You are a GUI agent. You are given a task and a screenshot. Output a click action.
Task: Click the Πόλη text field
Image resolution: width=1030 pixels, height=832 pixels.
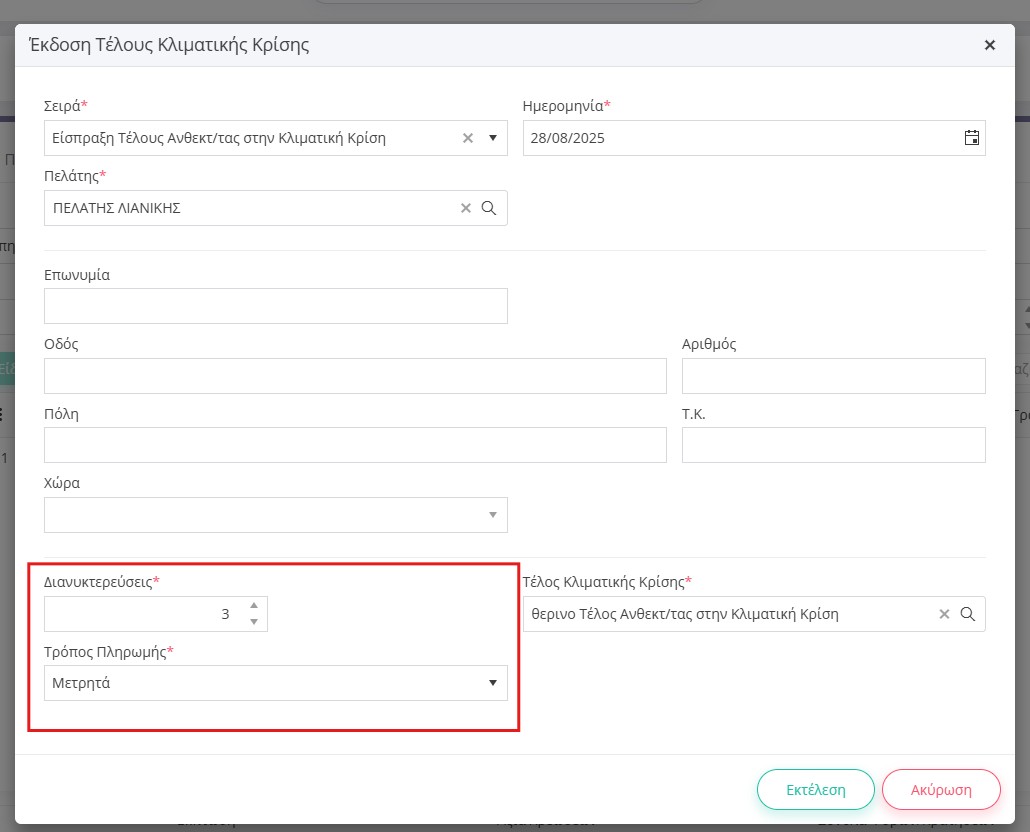point(355,445)
